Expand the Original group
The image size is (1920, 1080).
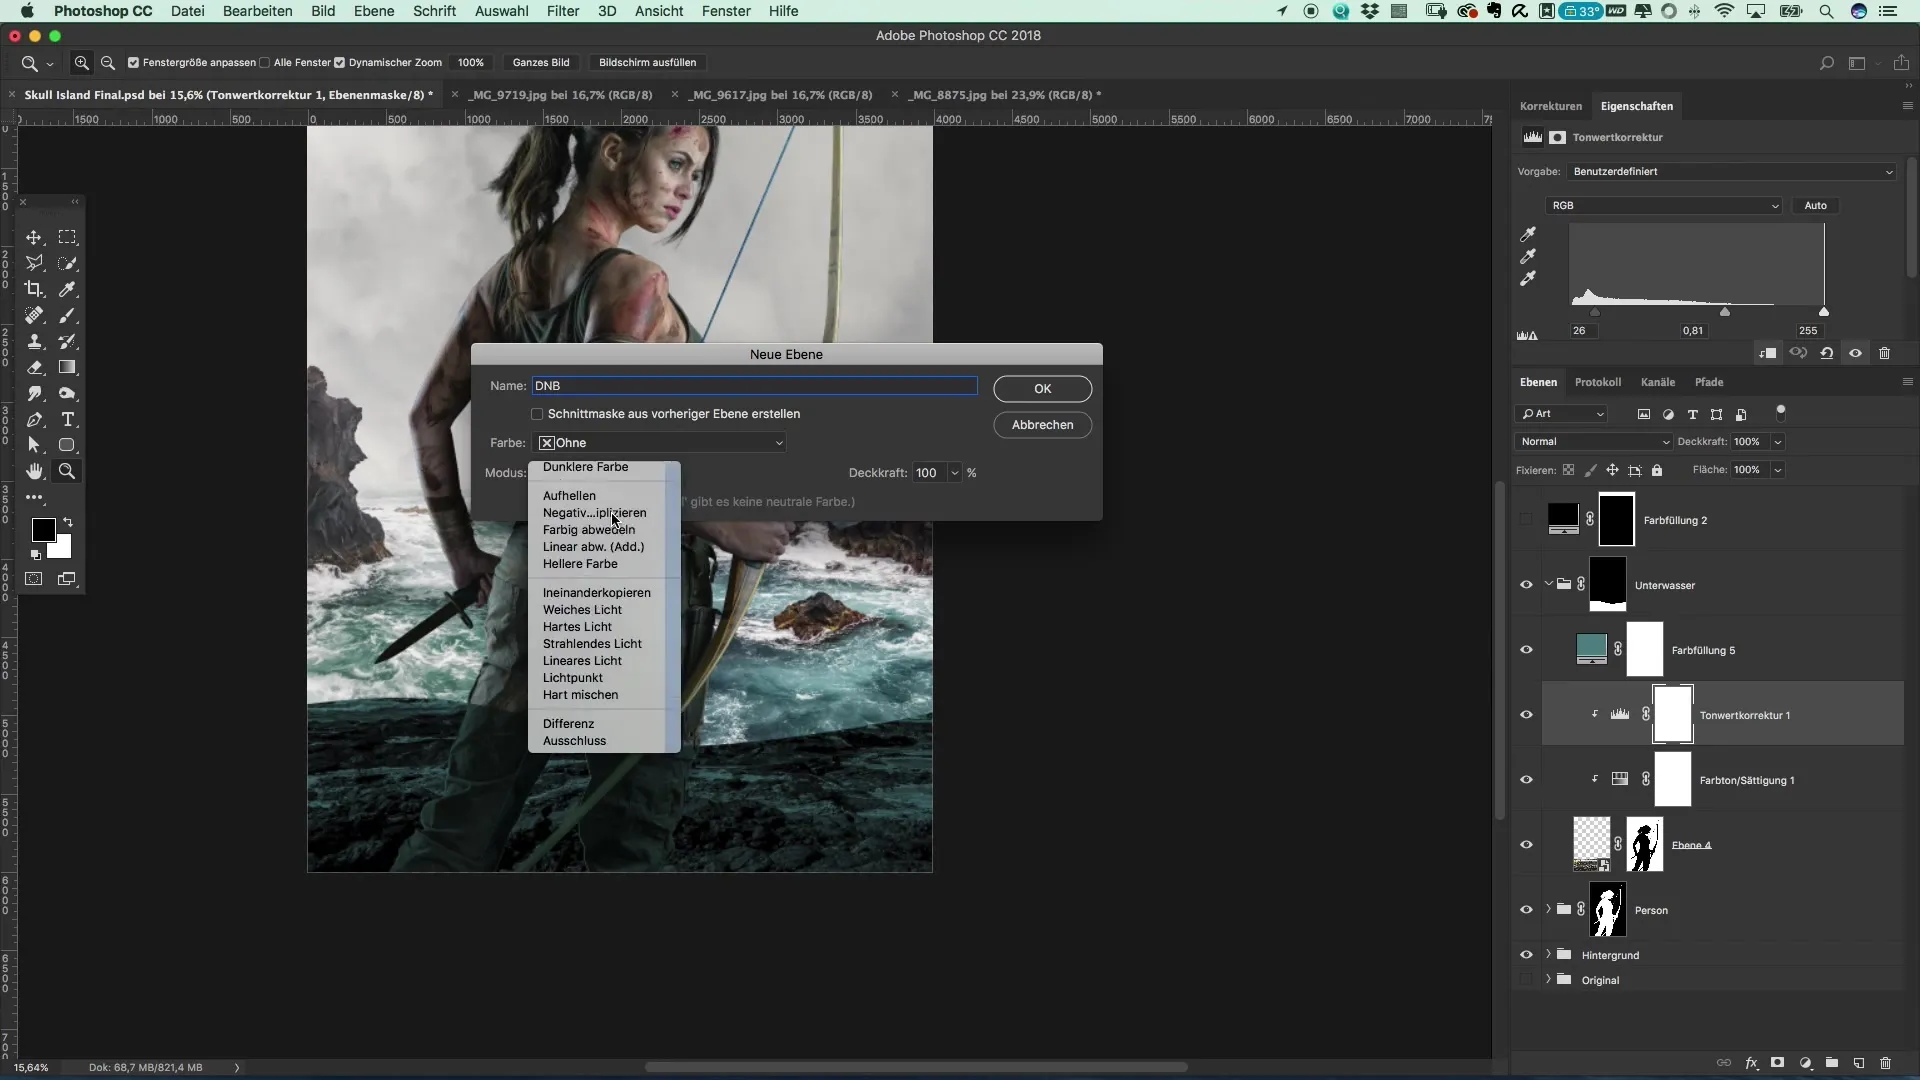pos(1549,979)
